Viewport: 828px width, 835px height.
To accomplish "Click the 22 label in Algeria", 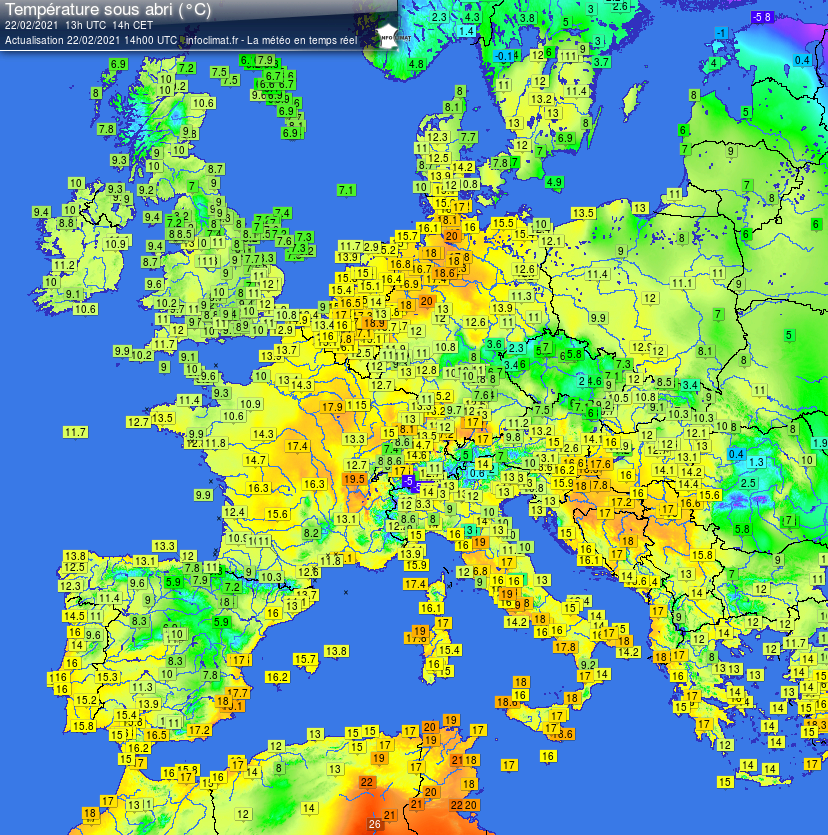I will [366, 782].
